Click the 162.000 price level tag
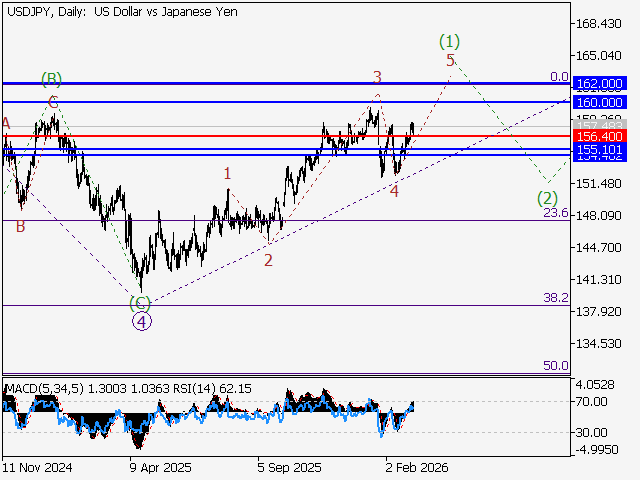 (600, 84)
